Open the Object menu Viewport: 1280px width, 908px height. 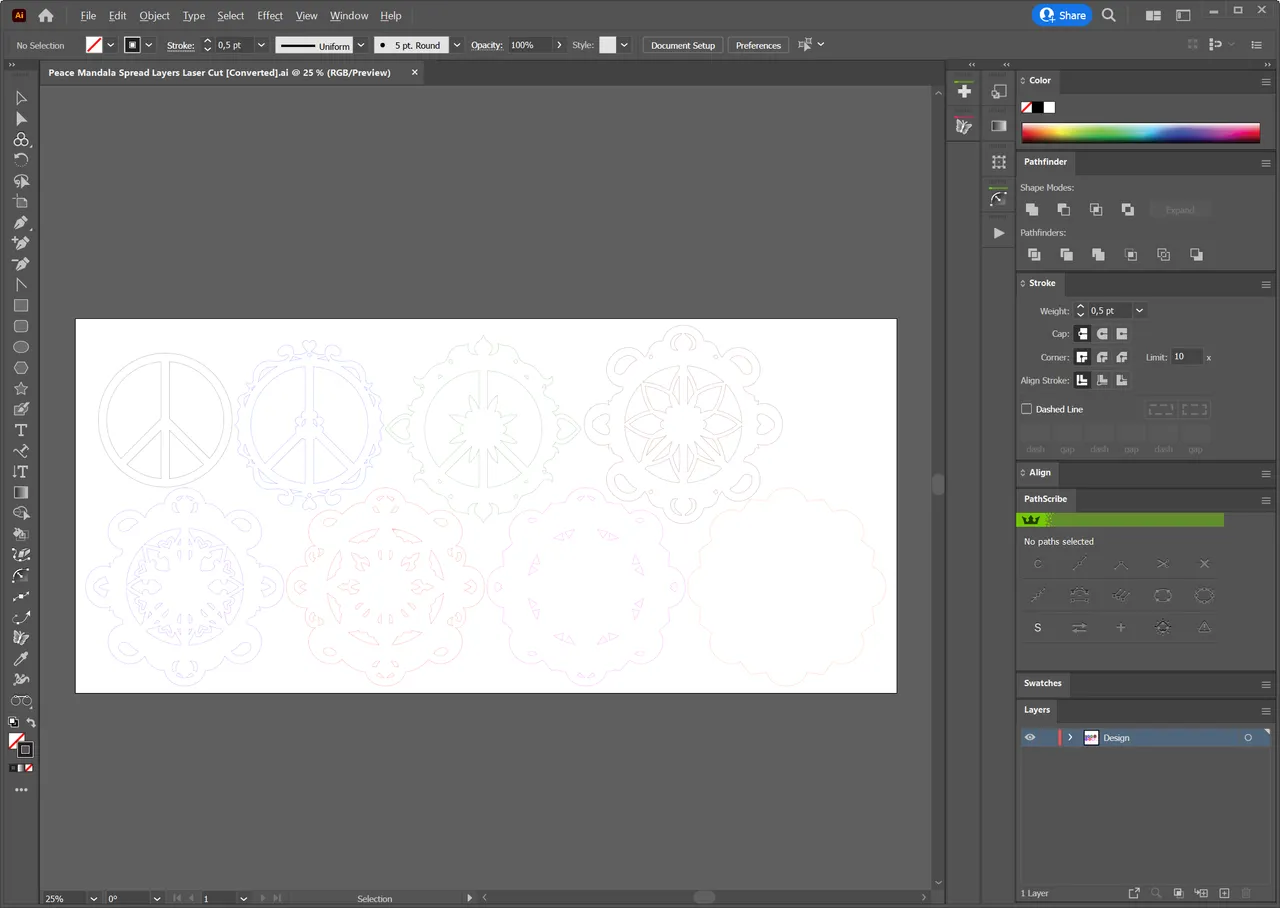[x=154, y=16]
